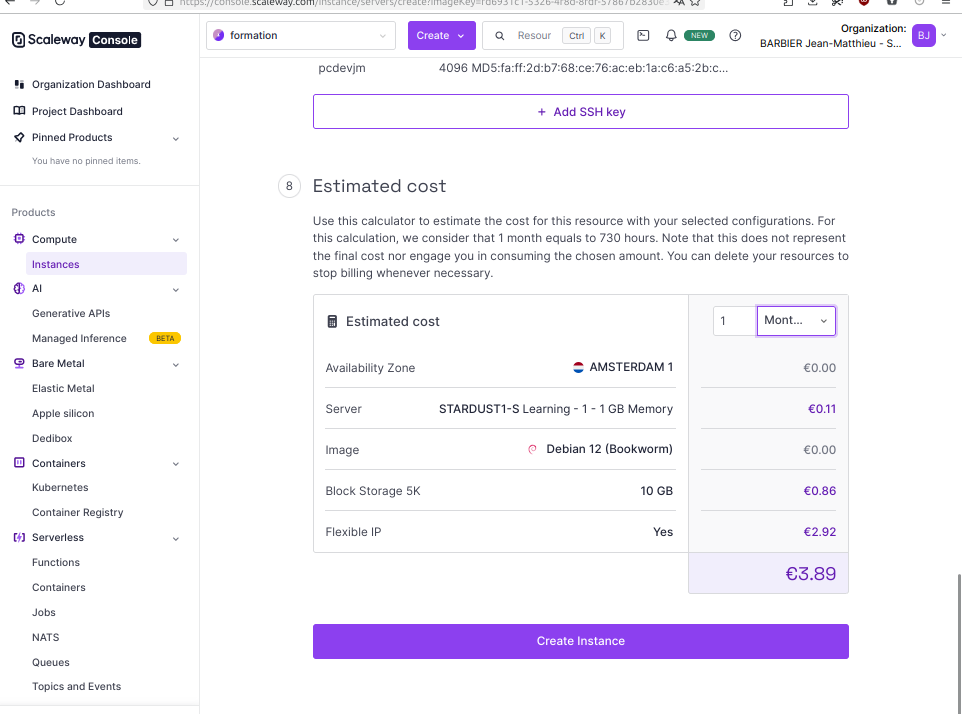The width and height of the screenshot is (962, 714).
Task: Open Managed Inference in sidebar
Action: (79, 338)
